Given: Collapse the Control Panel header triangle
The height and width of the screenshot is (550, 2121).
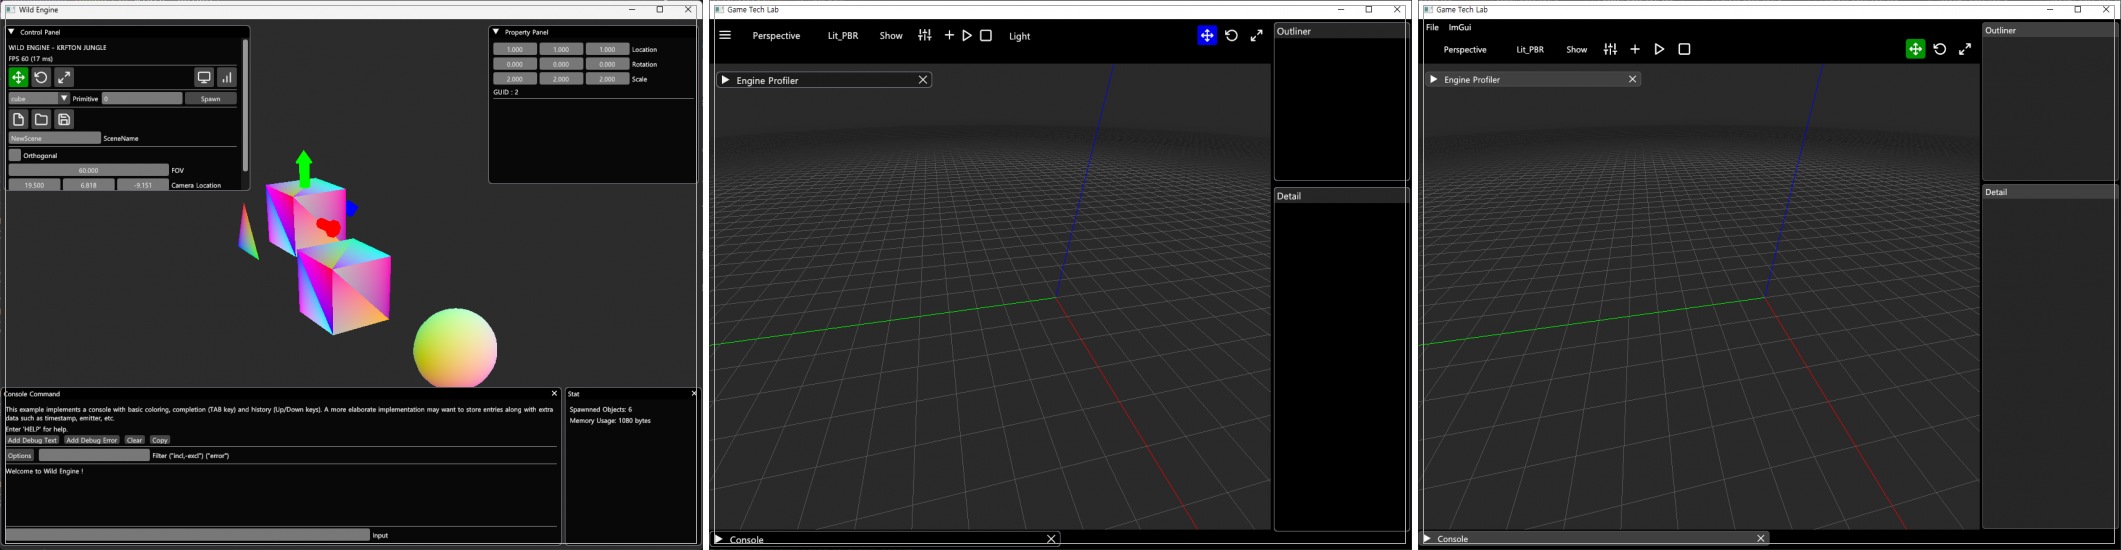Looking at the screenshot, I should click(x=11, y=32).
